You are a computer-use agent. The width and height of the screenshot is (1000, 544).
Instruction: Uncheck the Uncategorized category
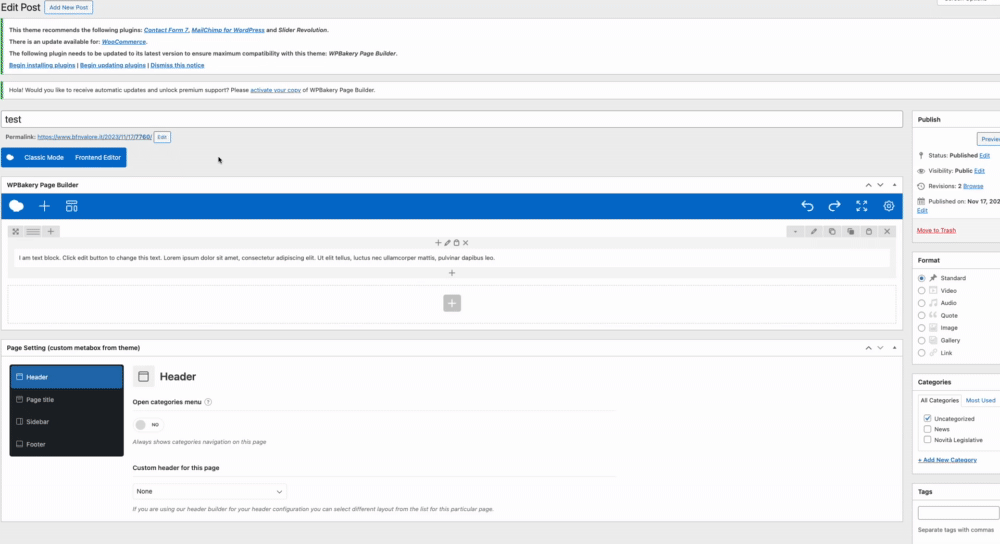pyautogui.click(x=927, y=418)
